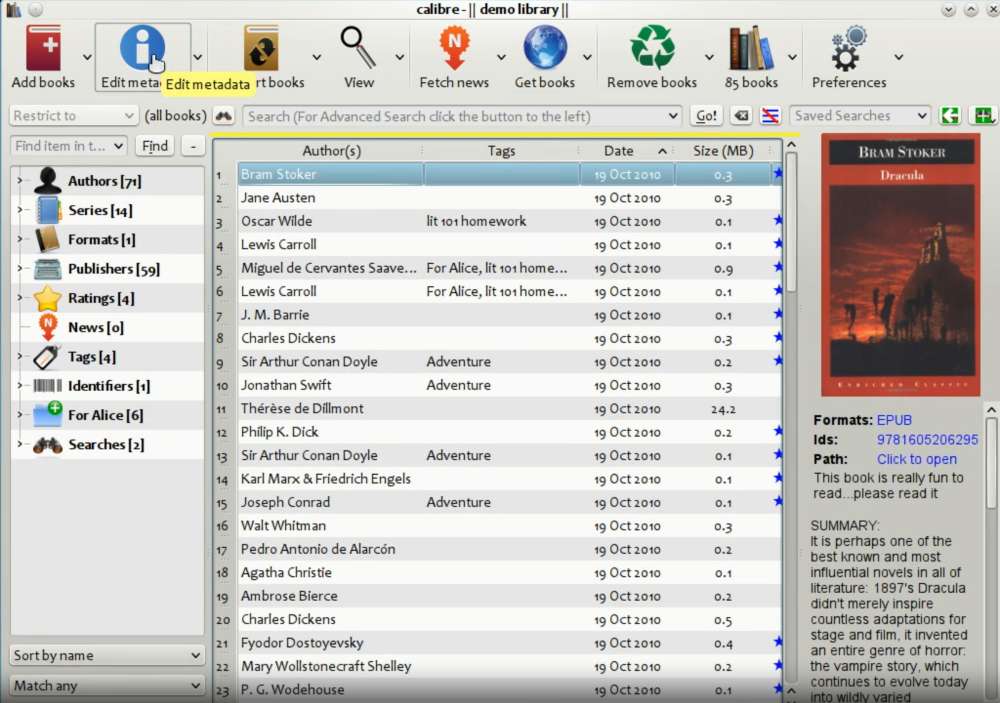This screenshot has height=703, width=1000.
Task: Collapse all with the minus button
Action: (193, 146)
